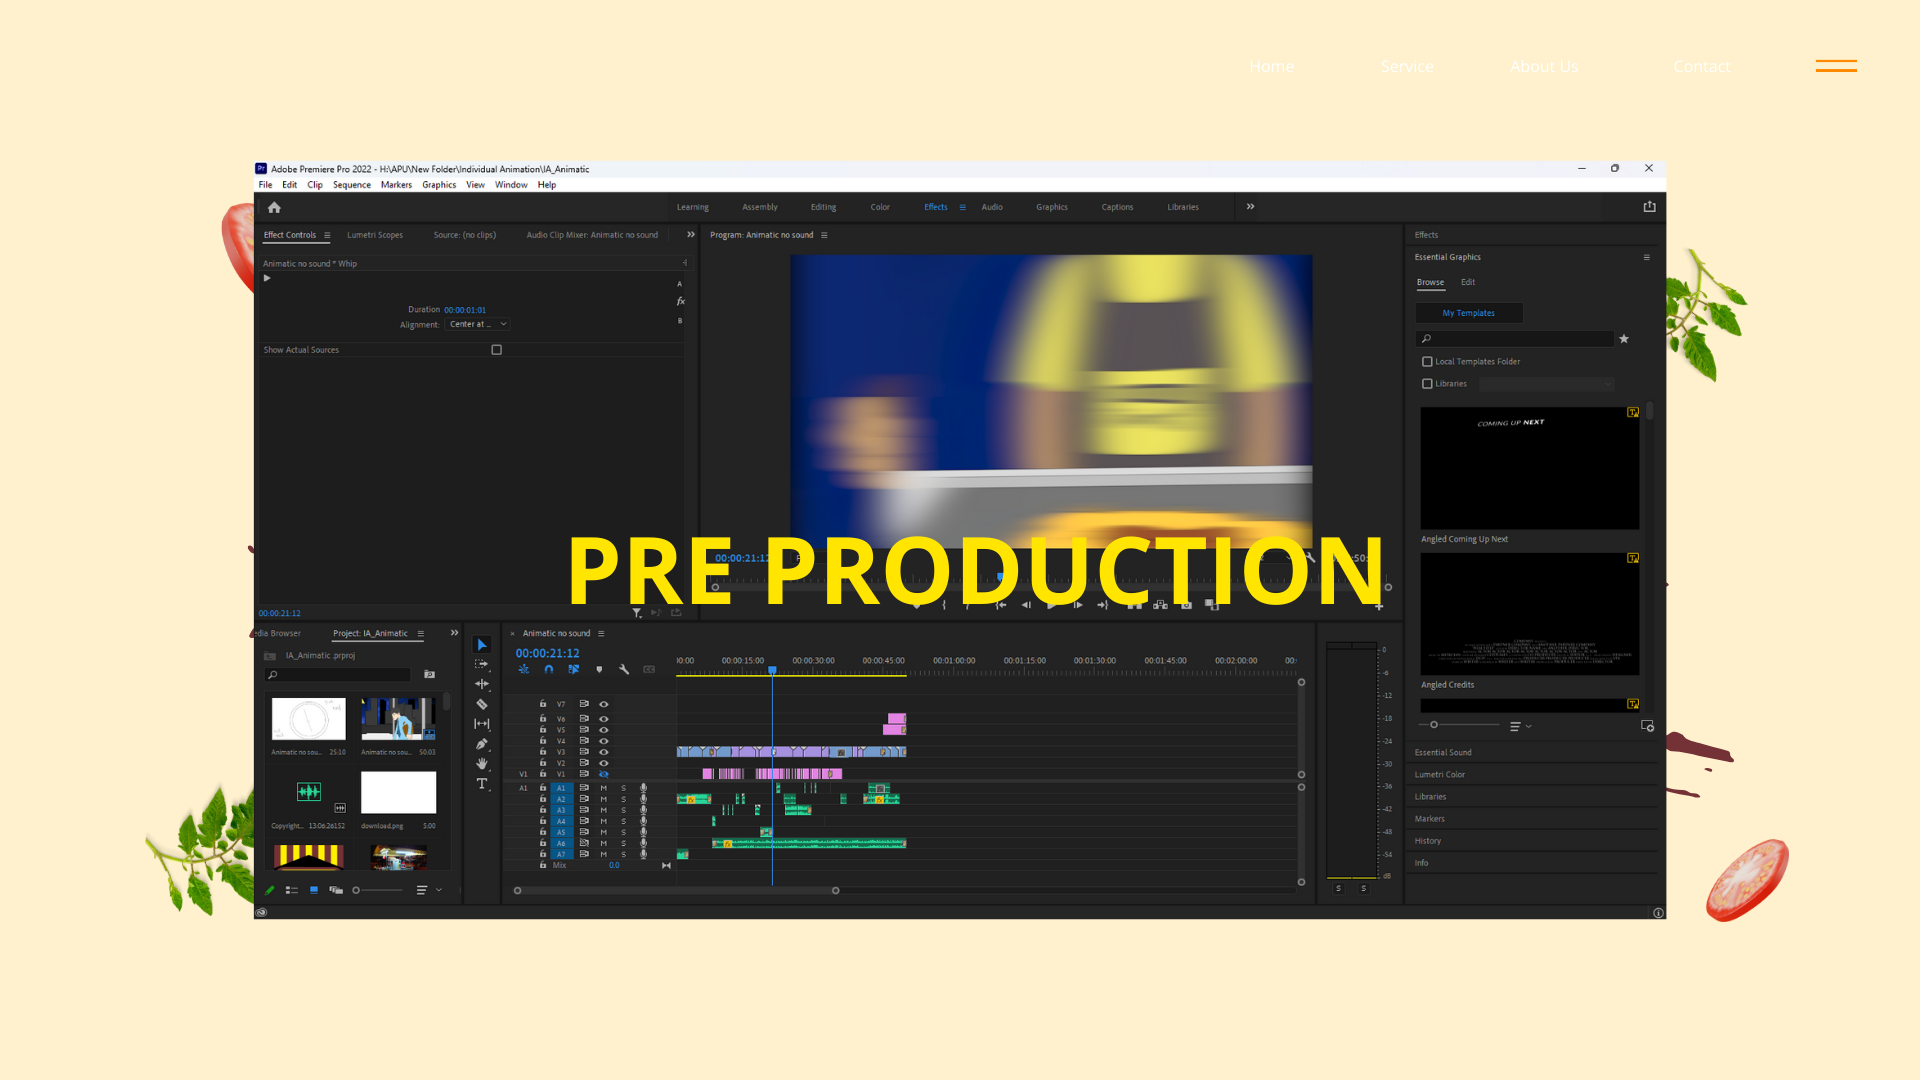Open History panel
Screen dimensions: 1920x1080
tap(1427, 841)
